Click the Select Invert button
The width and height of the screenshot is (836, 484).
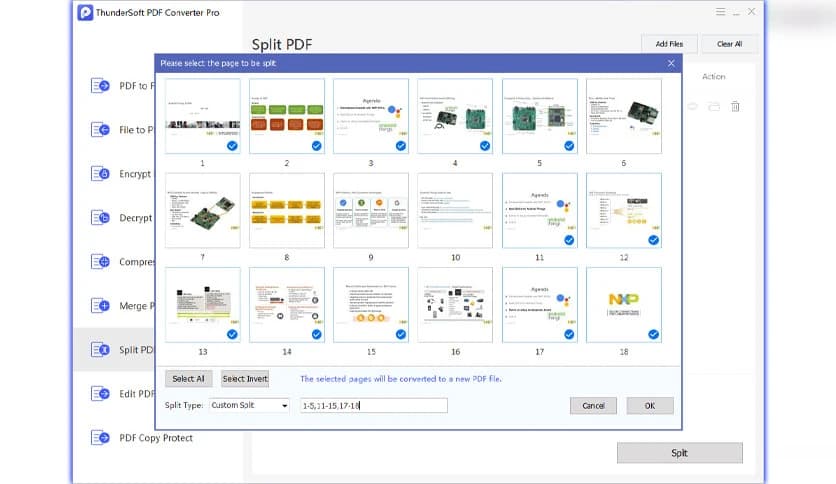point(245,378)
